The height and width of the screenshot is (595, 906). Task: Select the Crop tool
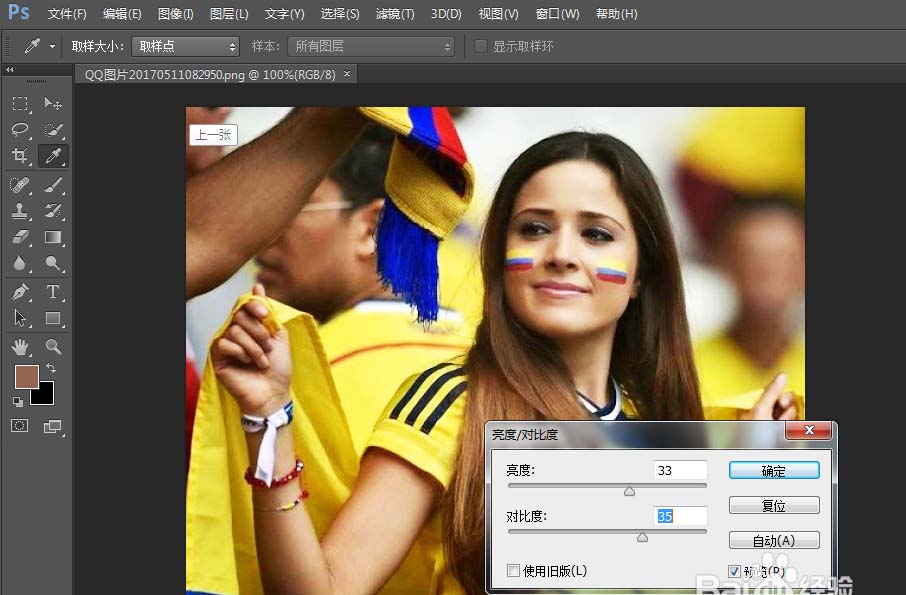[x=22, y=157]
